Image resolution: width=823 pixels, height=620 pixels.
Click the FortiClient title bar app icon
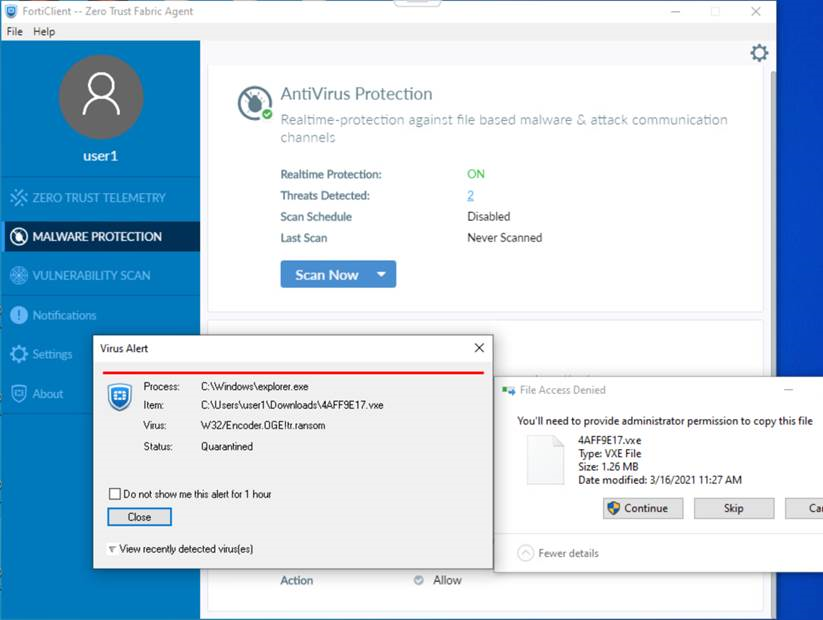pyautogui.click(x=11, y=11)
